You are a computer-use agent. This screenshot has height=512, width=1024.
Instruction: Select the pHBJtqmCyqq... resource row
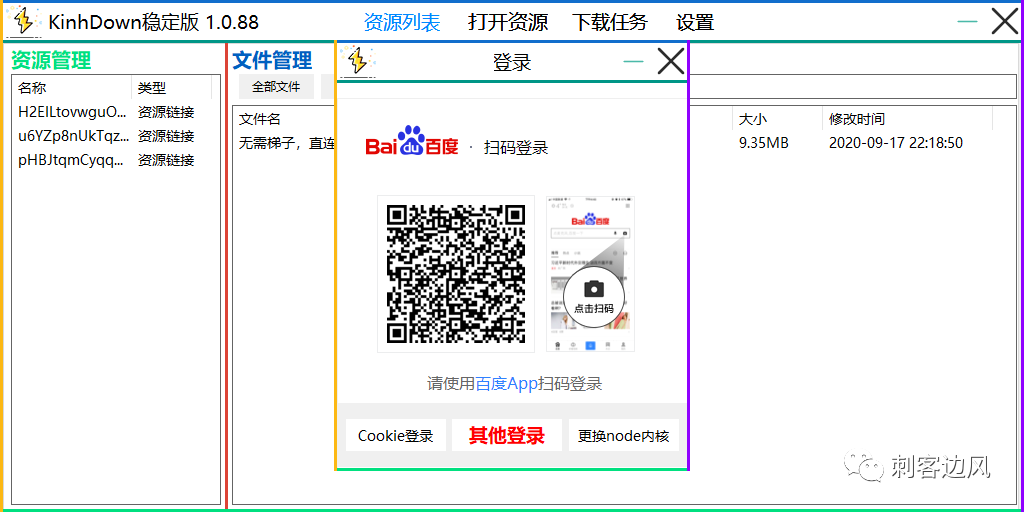tap(116, 160)
